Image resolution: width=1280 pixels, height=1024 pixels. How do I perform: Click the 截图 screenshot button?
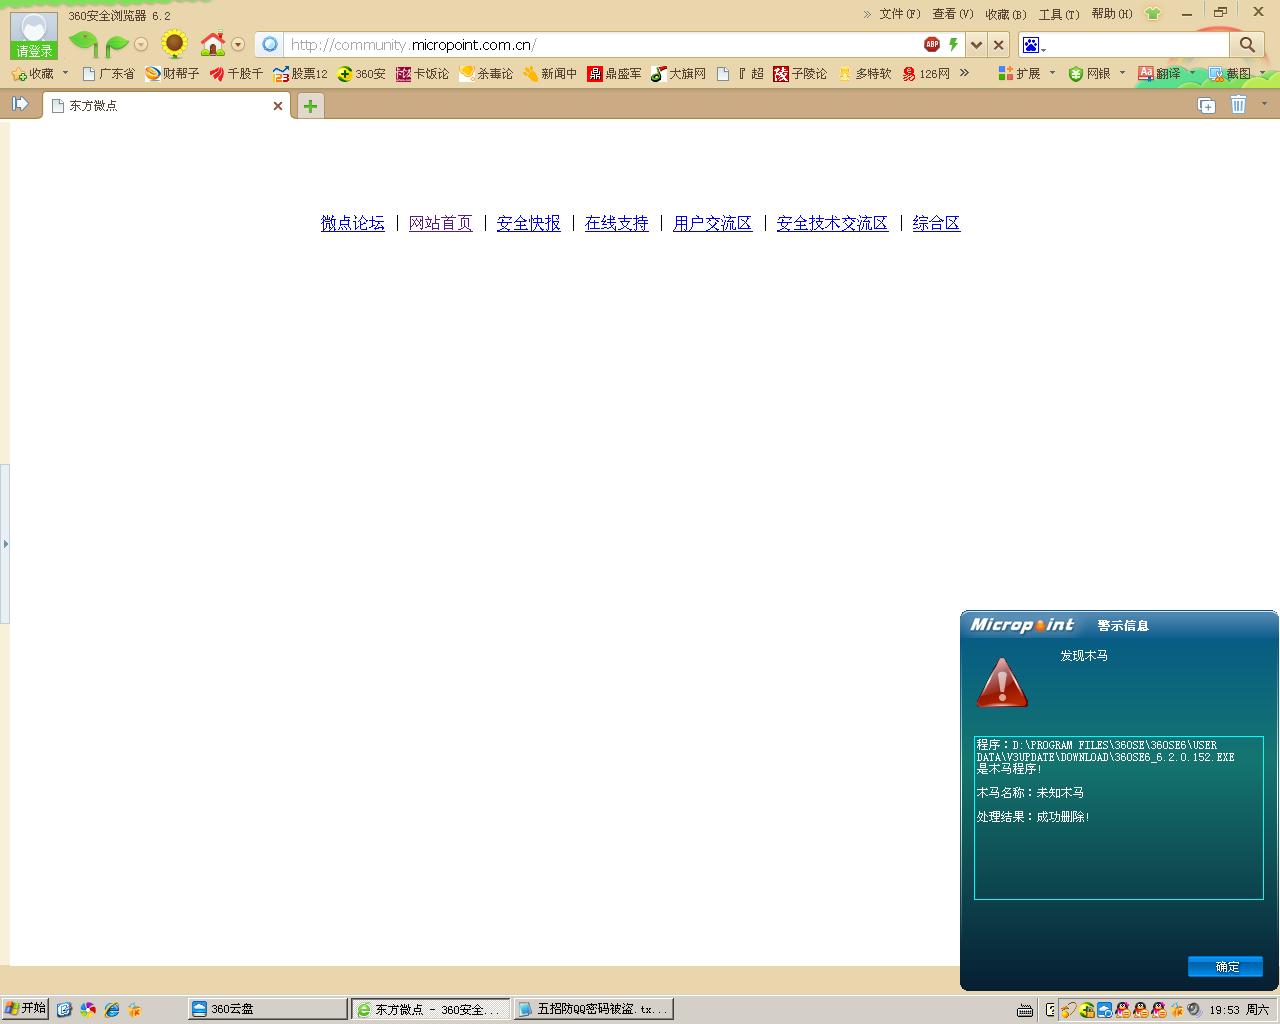1229,74
